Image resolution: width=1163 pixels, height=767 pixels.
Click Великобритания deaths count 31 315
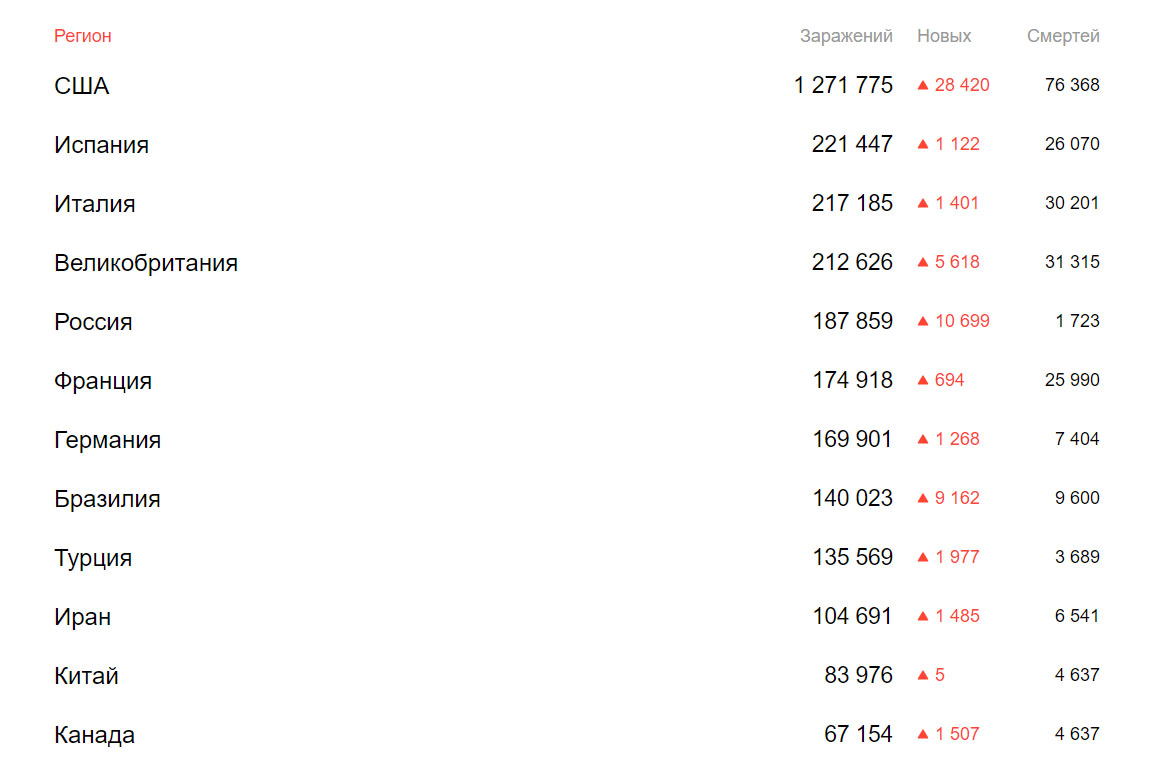coord(1072,262)
